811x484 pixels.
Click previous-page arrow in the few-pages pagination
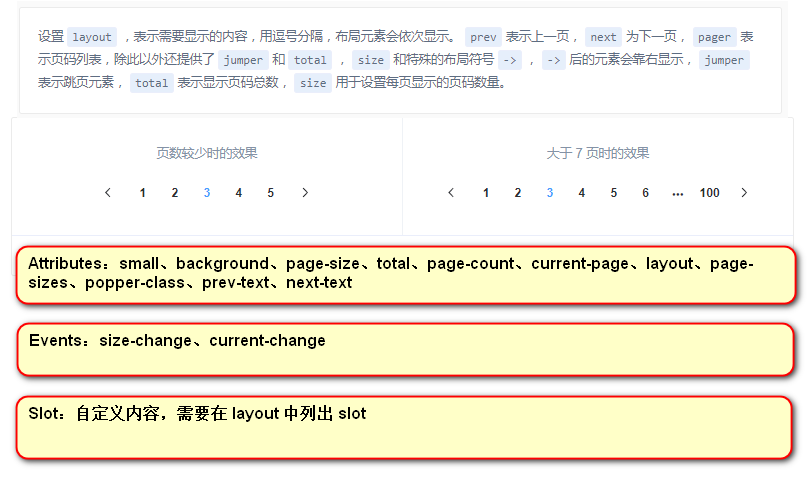(108, 193)
